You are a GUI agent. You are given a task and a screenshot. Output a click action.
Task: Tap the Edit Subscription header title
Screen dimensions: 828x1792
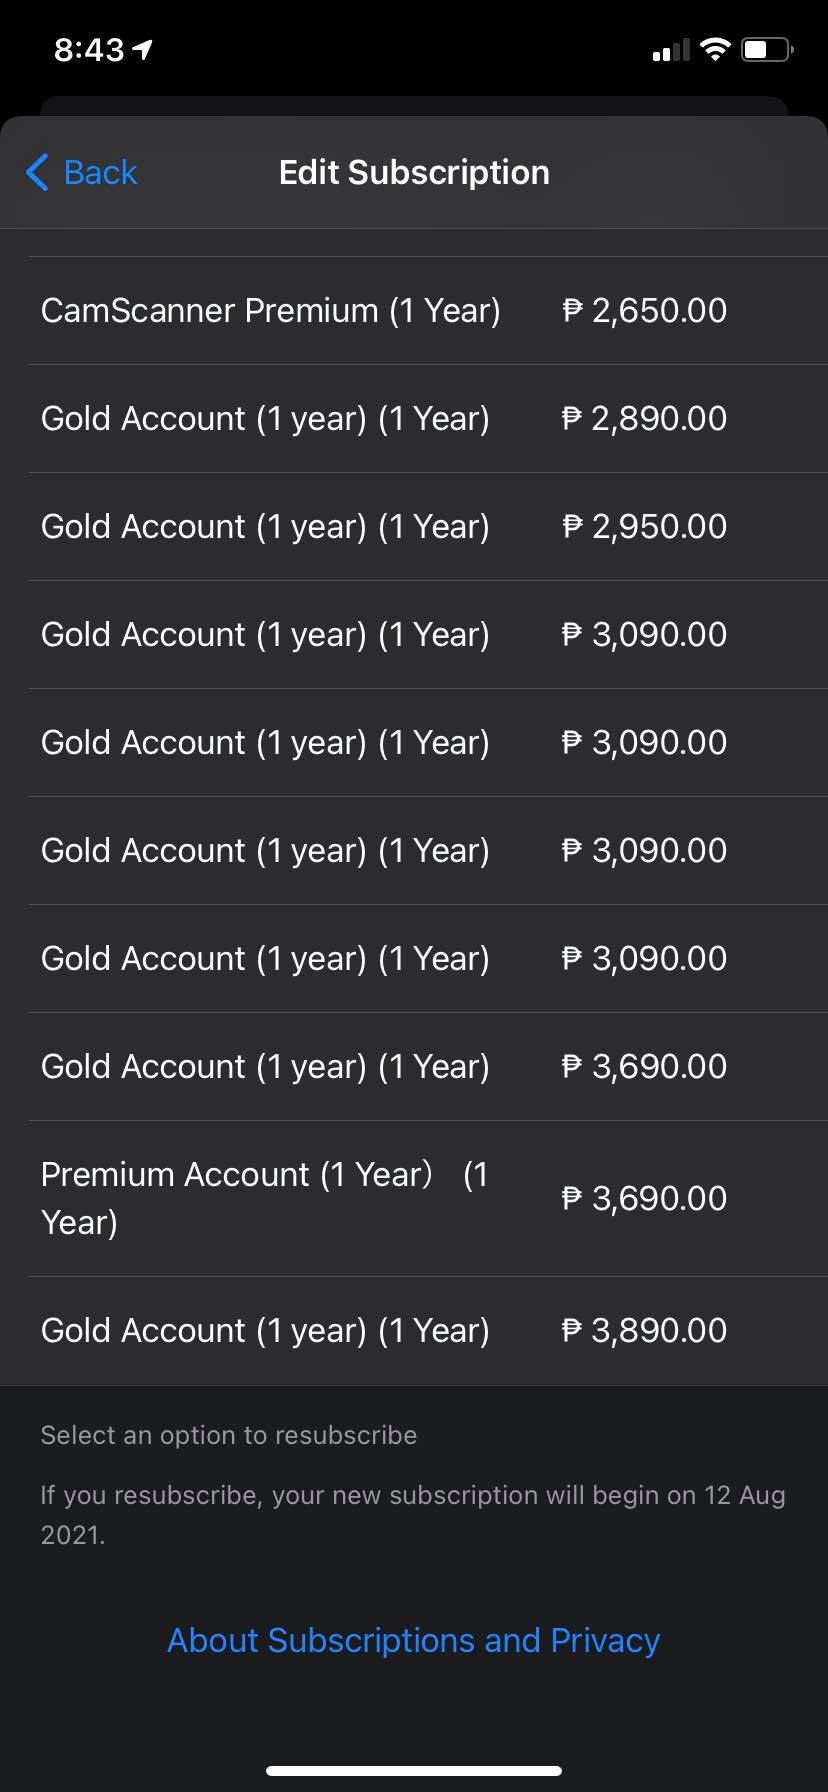point(414,172)
